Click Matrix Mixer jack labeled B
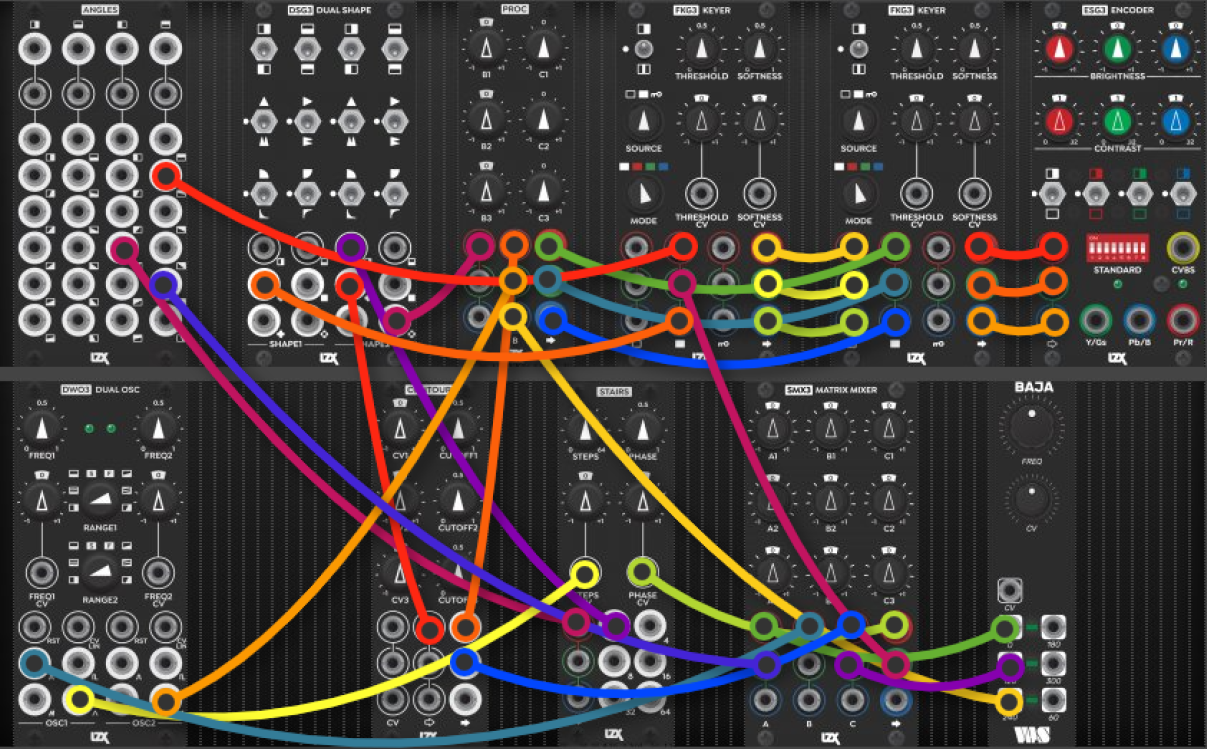The width and height of the screenshot is (1207, 749). click(808, 700)
